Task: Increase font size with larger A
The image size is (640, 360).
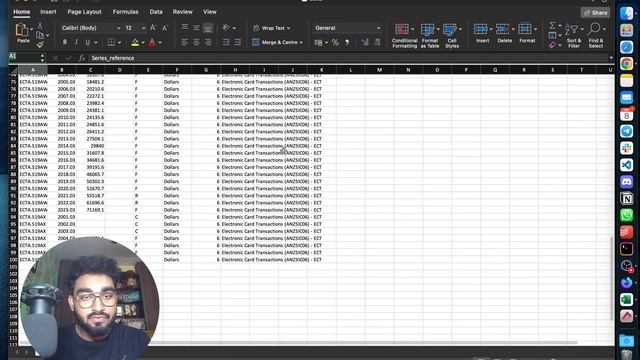Action: click(x=153, y=28)
